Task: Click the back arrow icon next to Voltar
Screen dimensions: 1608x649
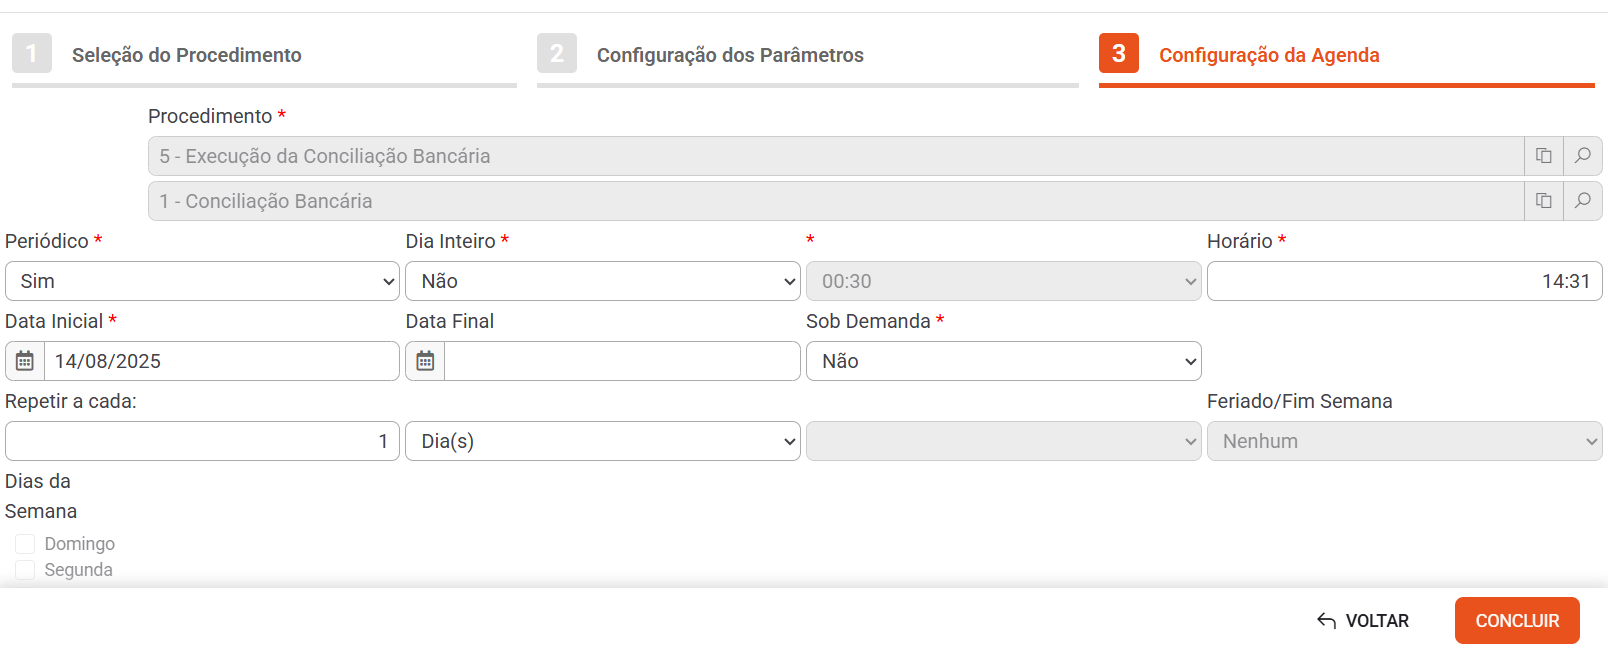Action: click(1326, 621)
